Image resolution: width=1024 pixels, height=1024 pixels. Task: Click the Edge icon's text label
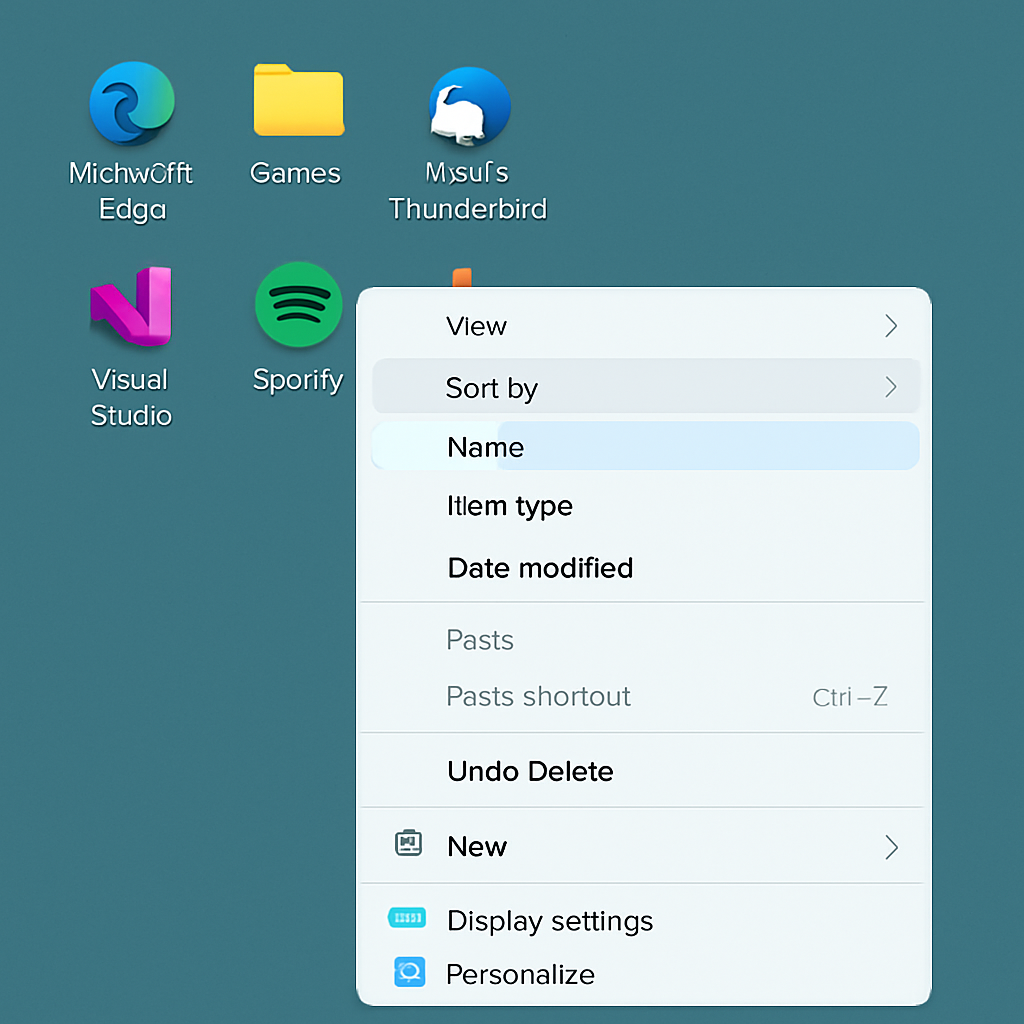coord(131,191)
